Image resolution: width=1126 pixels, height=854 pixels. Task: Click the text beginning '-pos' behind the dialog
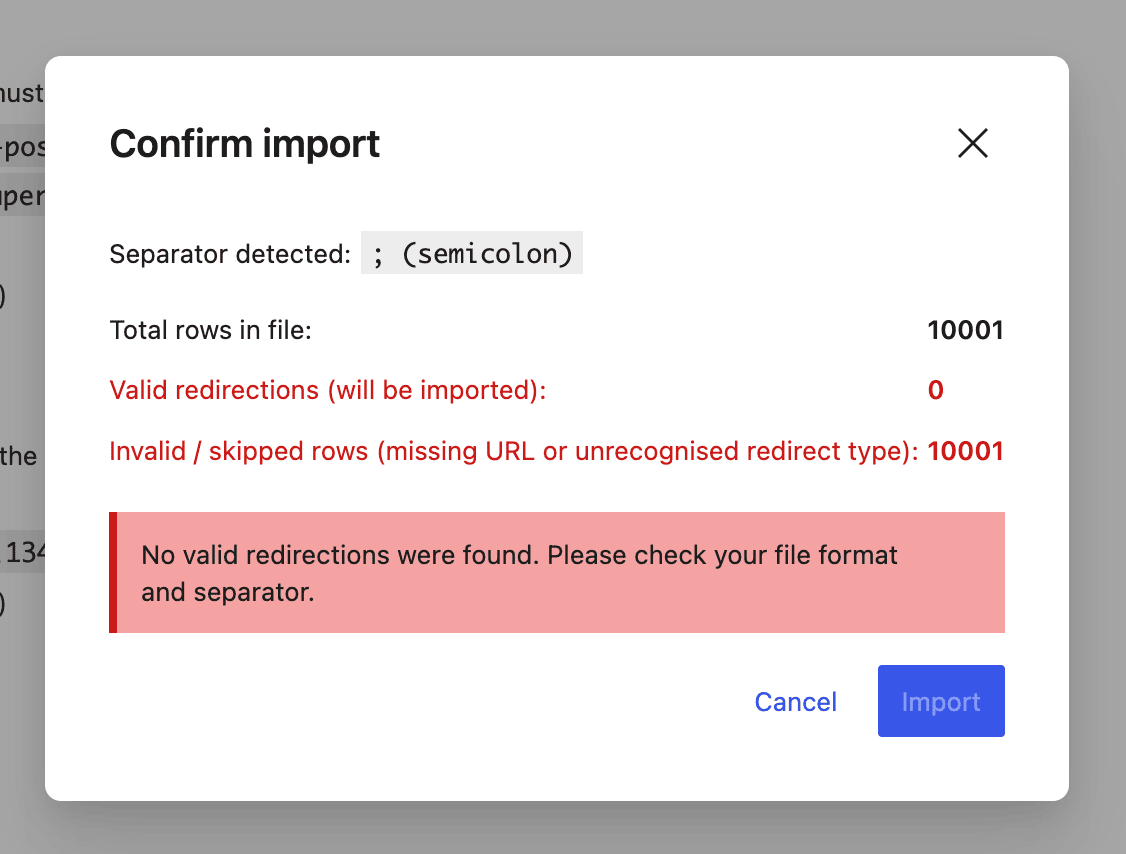coord(20,146)
